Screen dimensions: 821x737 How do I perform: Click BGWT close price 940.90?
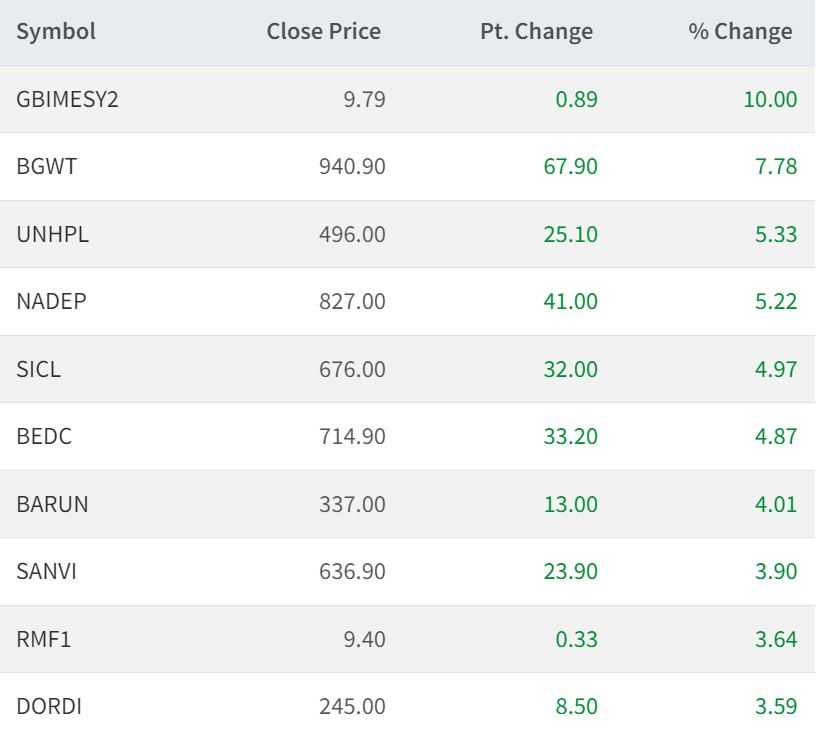click(x=352, y=166)
